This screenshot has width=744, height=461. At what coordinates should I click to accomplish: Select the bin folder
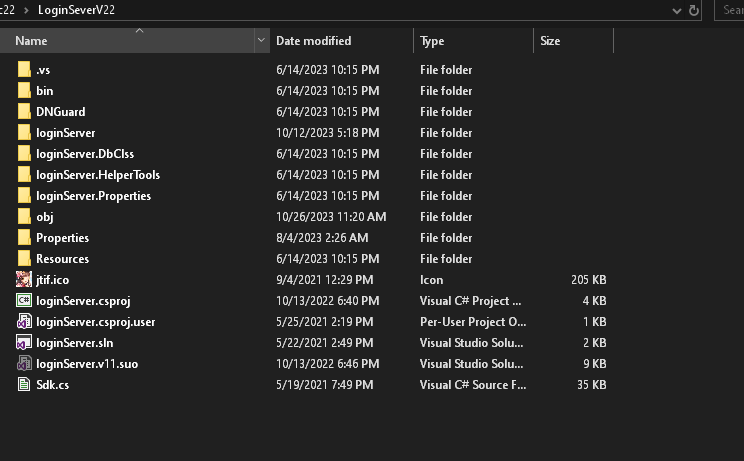click(45, 91)
